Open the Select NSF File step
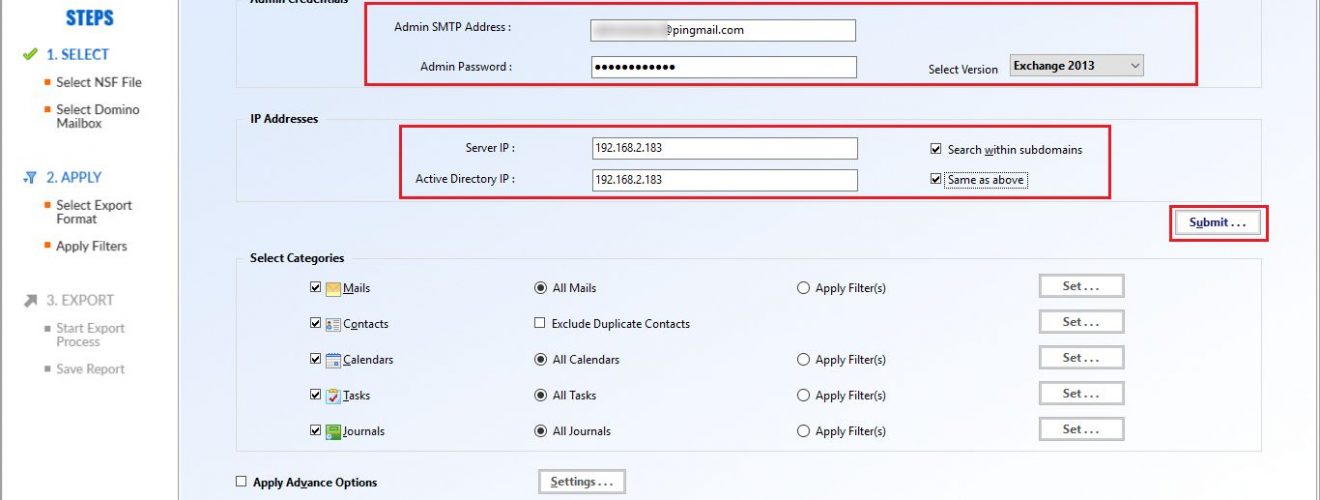The width and height of the screenshot is (1320, 500). click(x=98, y=83)
